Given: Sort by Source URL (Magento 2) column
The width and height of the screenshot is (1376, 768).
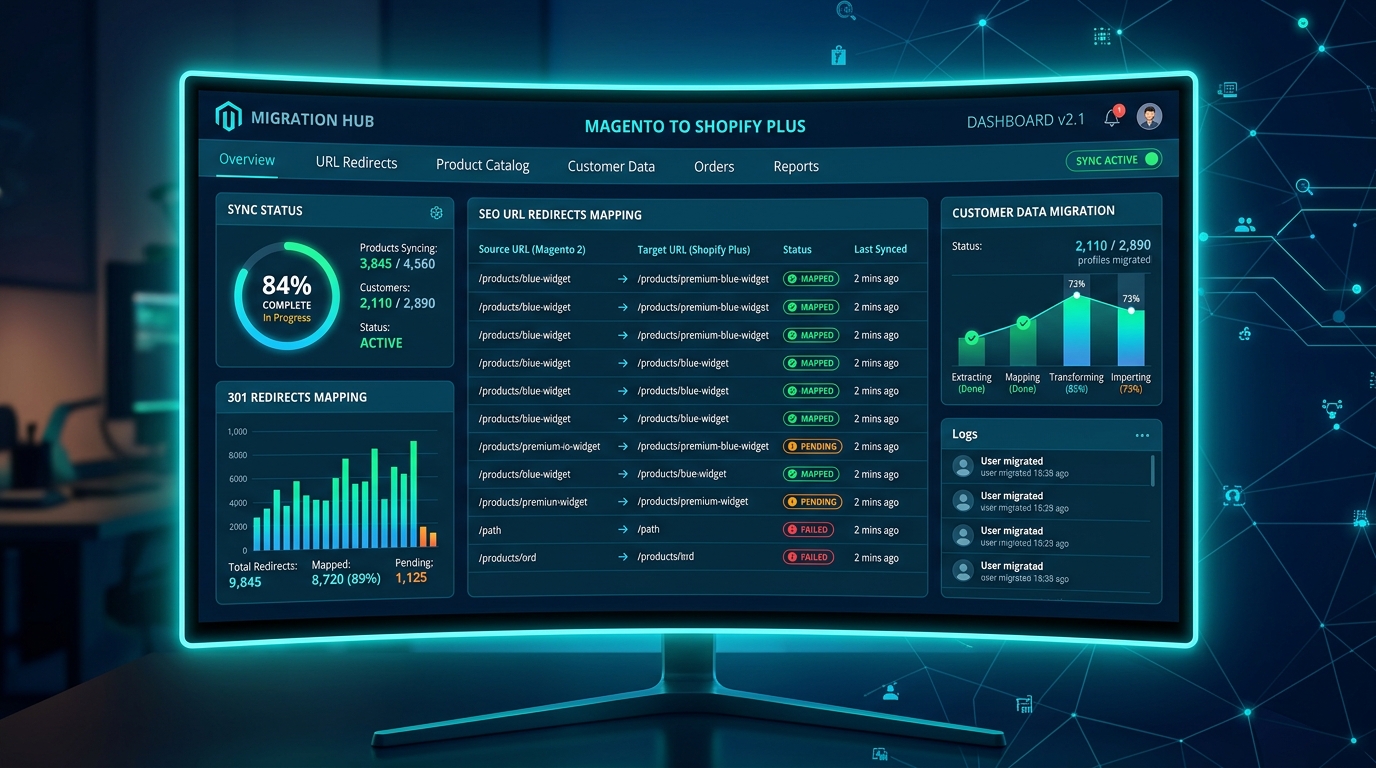Looking at the screenshot, I should point(532,249).
